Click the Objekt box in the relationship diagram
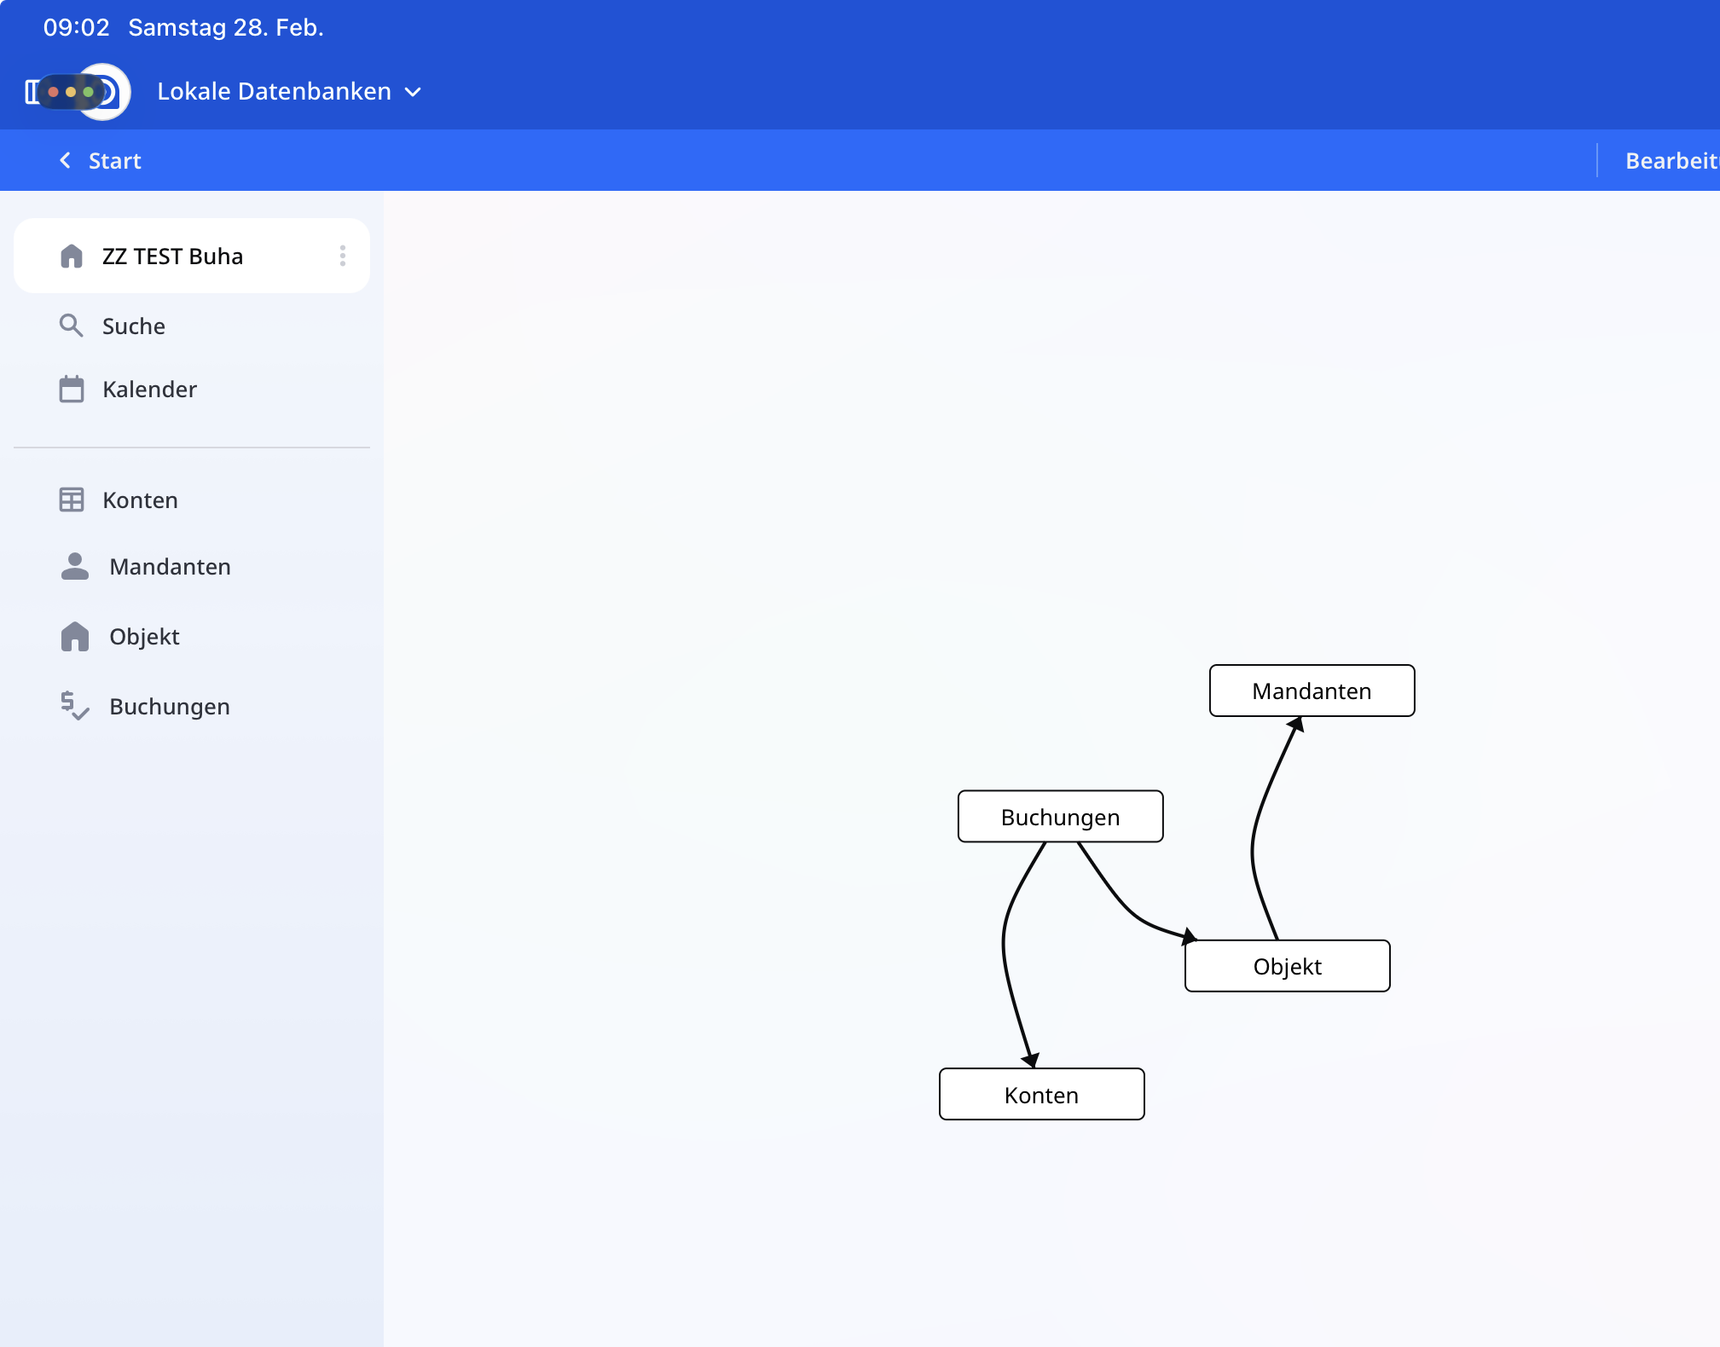This screenshot has height=1347, width=1720. click(x=1286, y=966)
